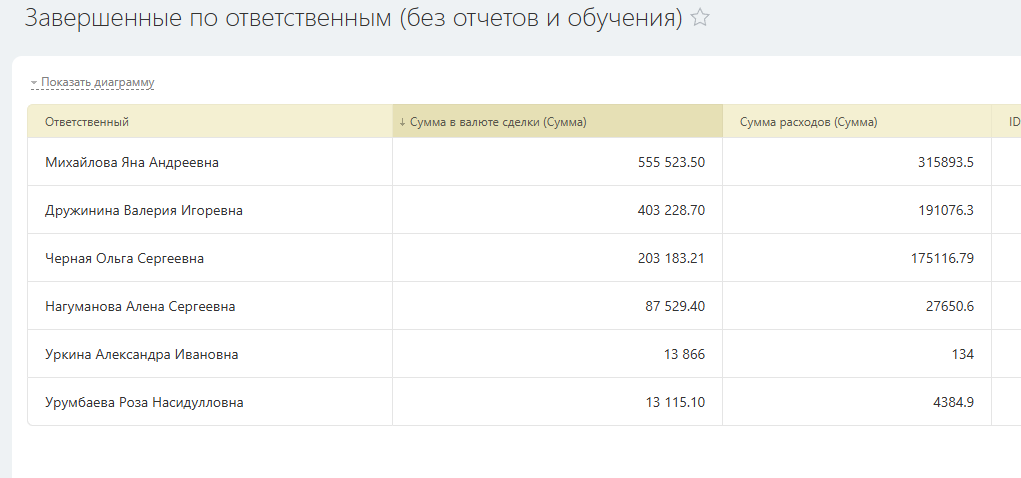Open Нагуманова Алена Сергеевна entry
This screenshot has height=478, width=1021.
[140, 306]
